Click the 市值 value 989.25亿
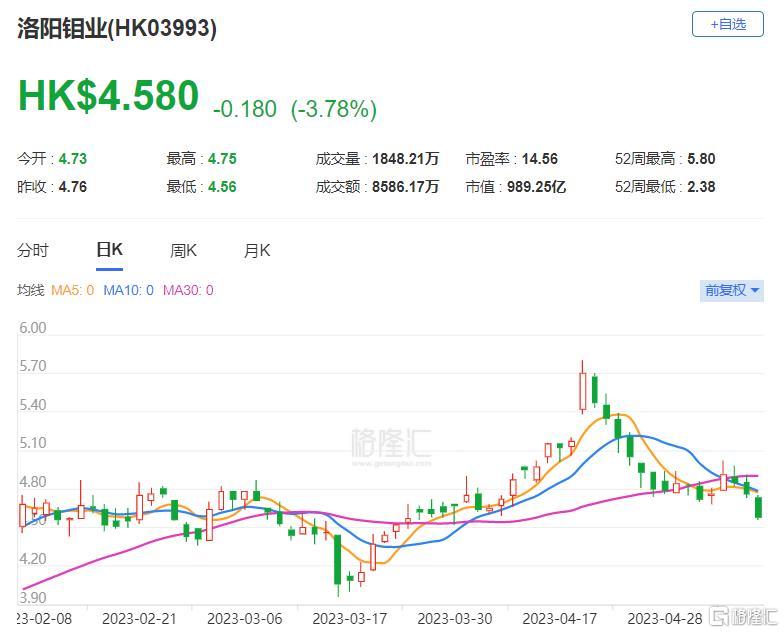 (x=536, y=187)
